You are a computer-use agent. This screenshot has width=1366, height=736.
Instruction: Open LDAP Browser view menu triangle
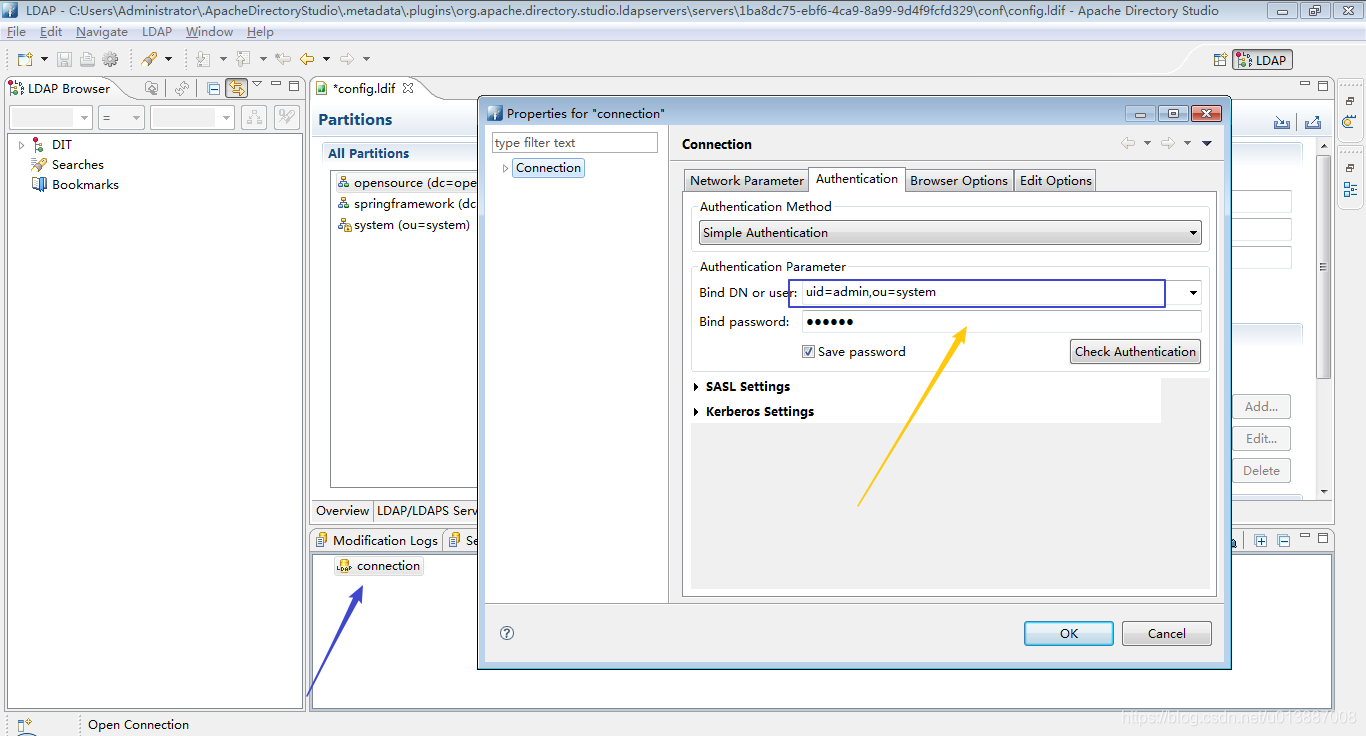coord(257,85)
